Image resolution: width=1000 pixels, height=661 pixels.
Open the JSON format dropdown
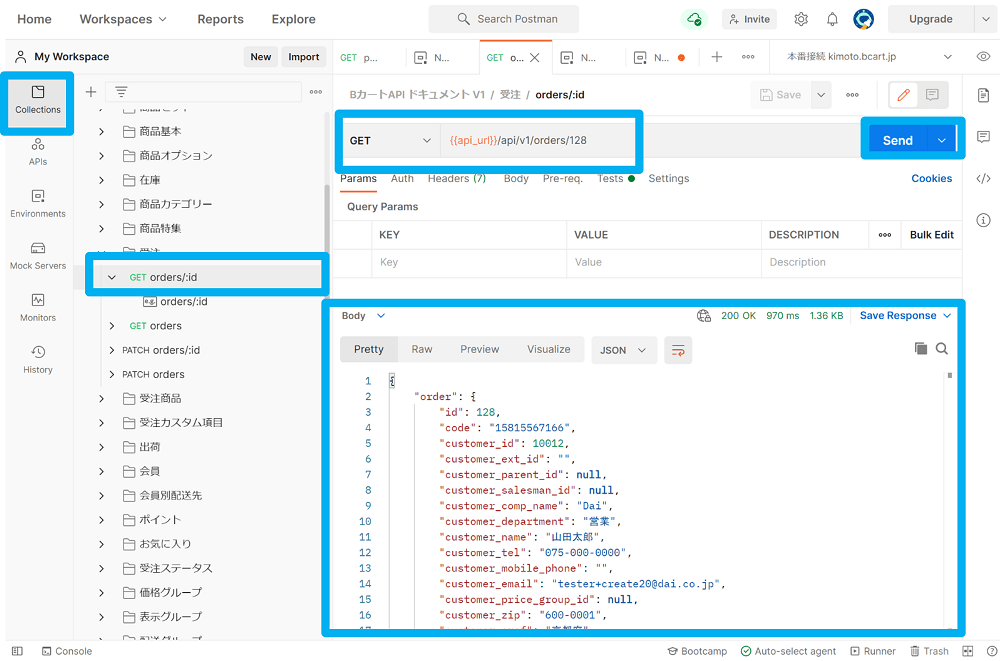(x=624, y=350)
